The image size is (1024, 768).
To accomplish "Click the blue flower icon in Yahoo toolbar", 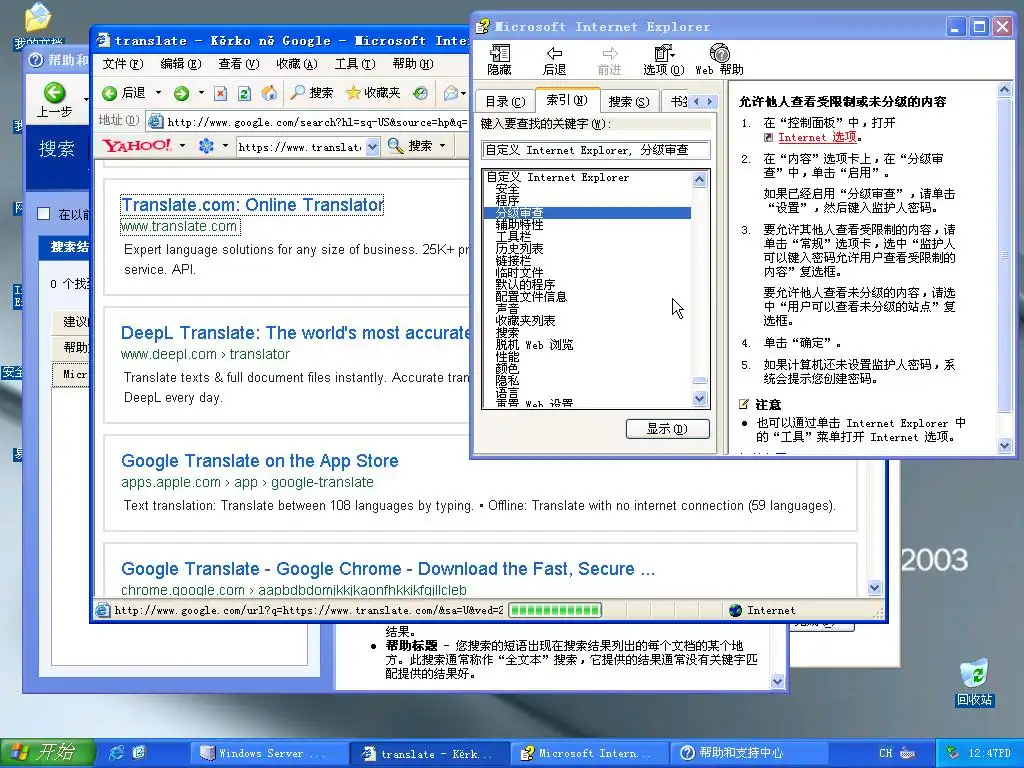I will (x=206, y=146).
